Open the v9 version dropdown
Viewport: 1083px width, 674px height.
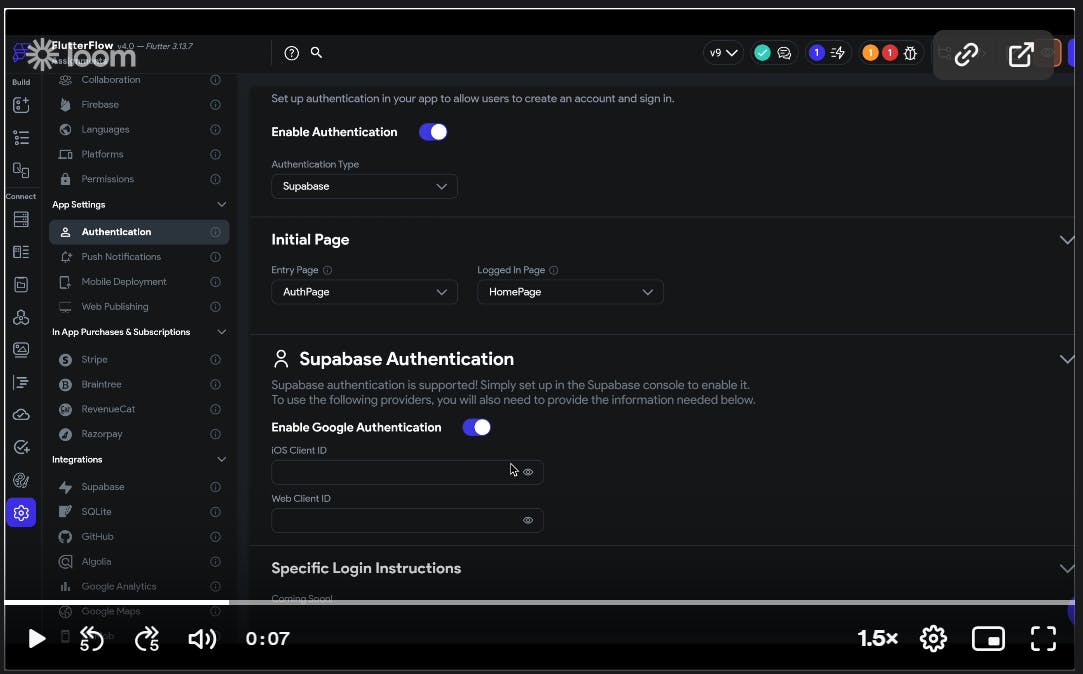723,52
